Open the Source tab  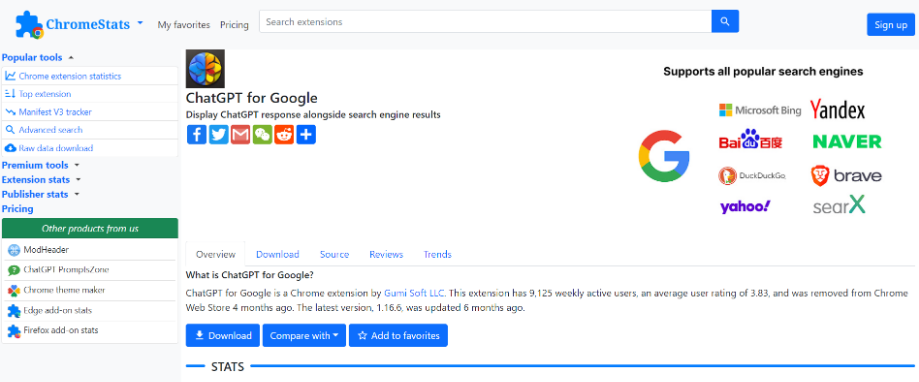coord(335,254)
